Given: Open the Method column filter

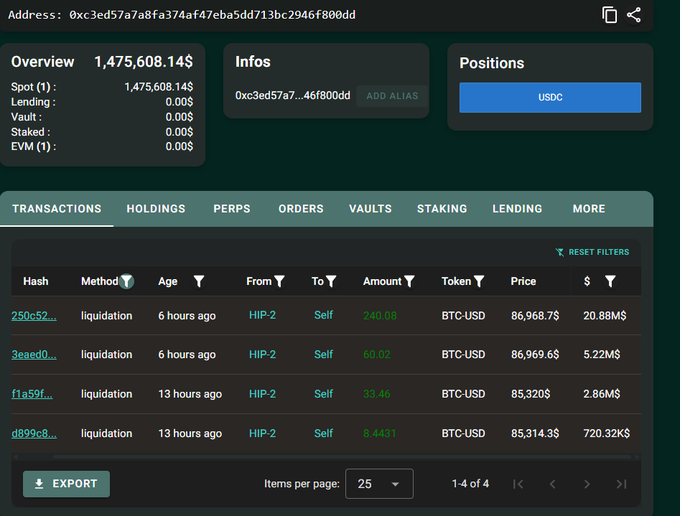Looking at the screenshot, I should [127, 281].
